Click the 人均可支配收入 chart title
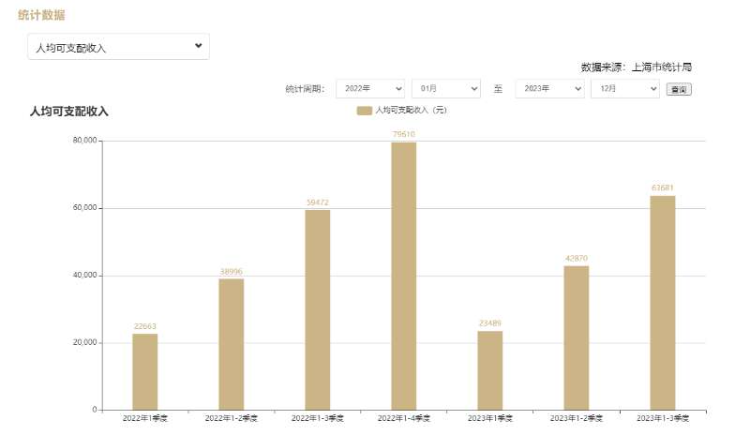The height and width of the screenshot is (435, 750). [69, 111]
